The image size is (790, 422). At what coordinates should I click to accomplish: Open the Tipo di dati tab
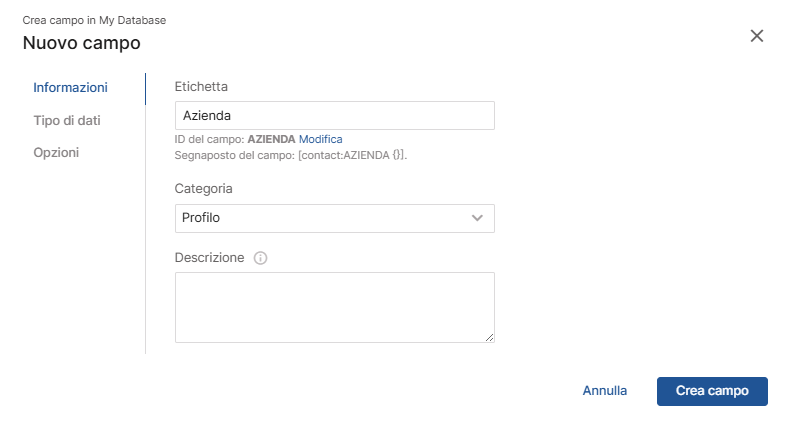tap(67, 120)
